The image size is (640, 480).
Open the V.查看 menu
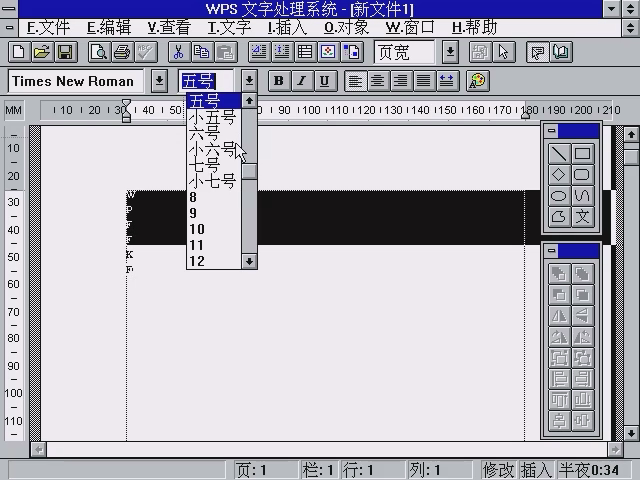[x=169, y=28]
